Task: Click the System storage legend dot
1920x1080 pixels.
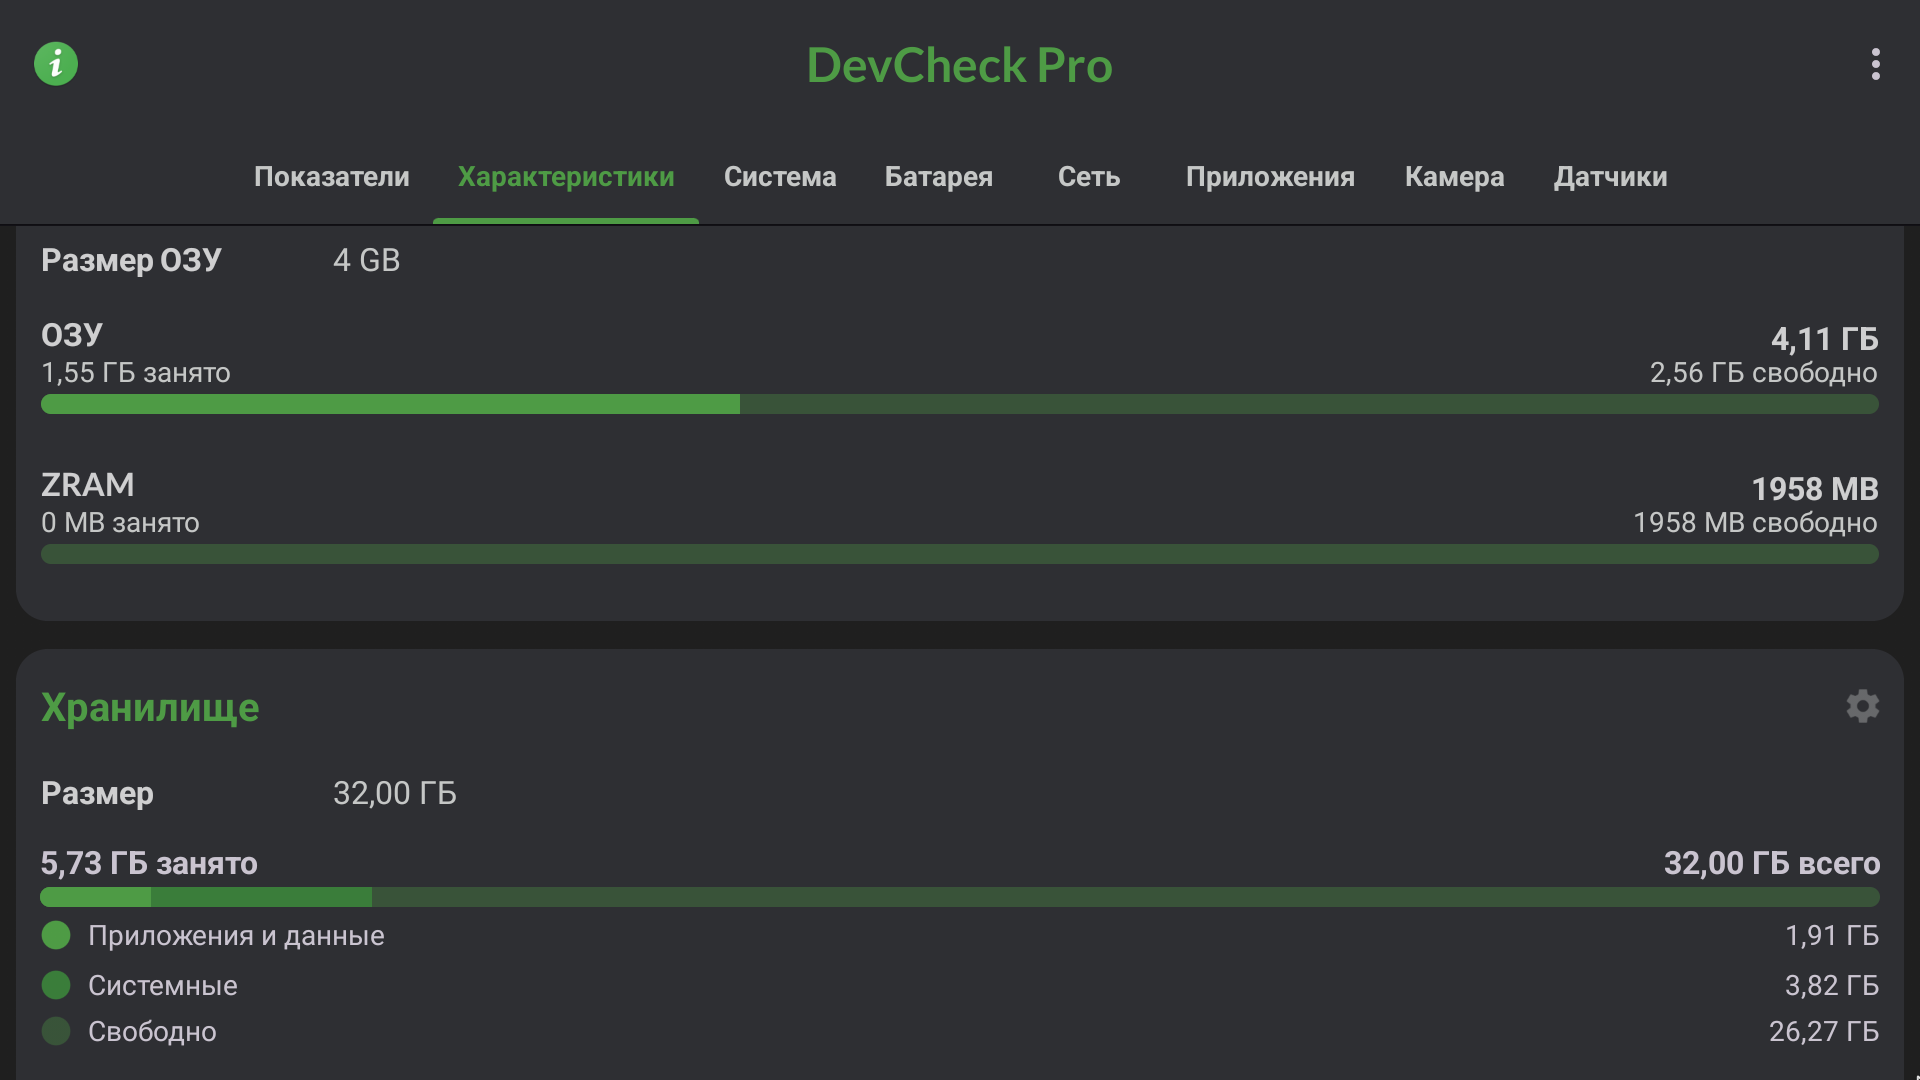Action: point(56,985)
